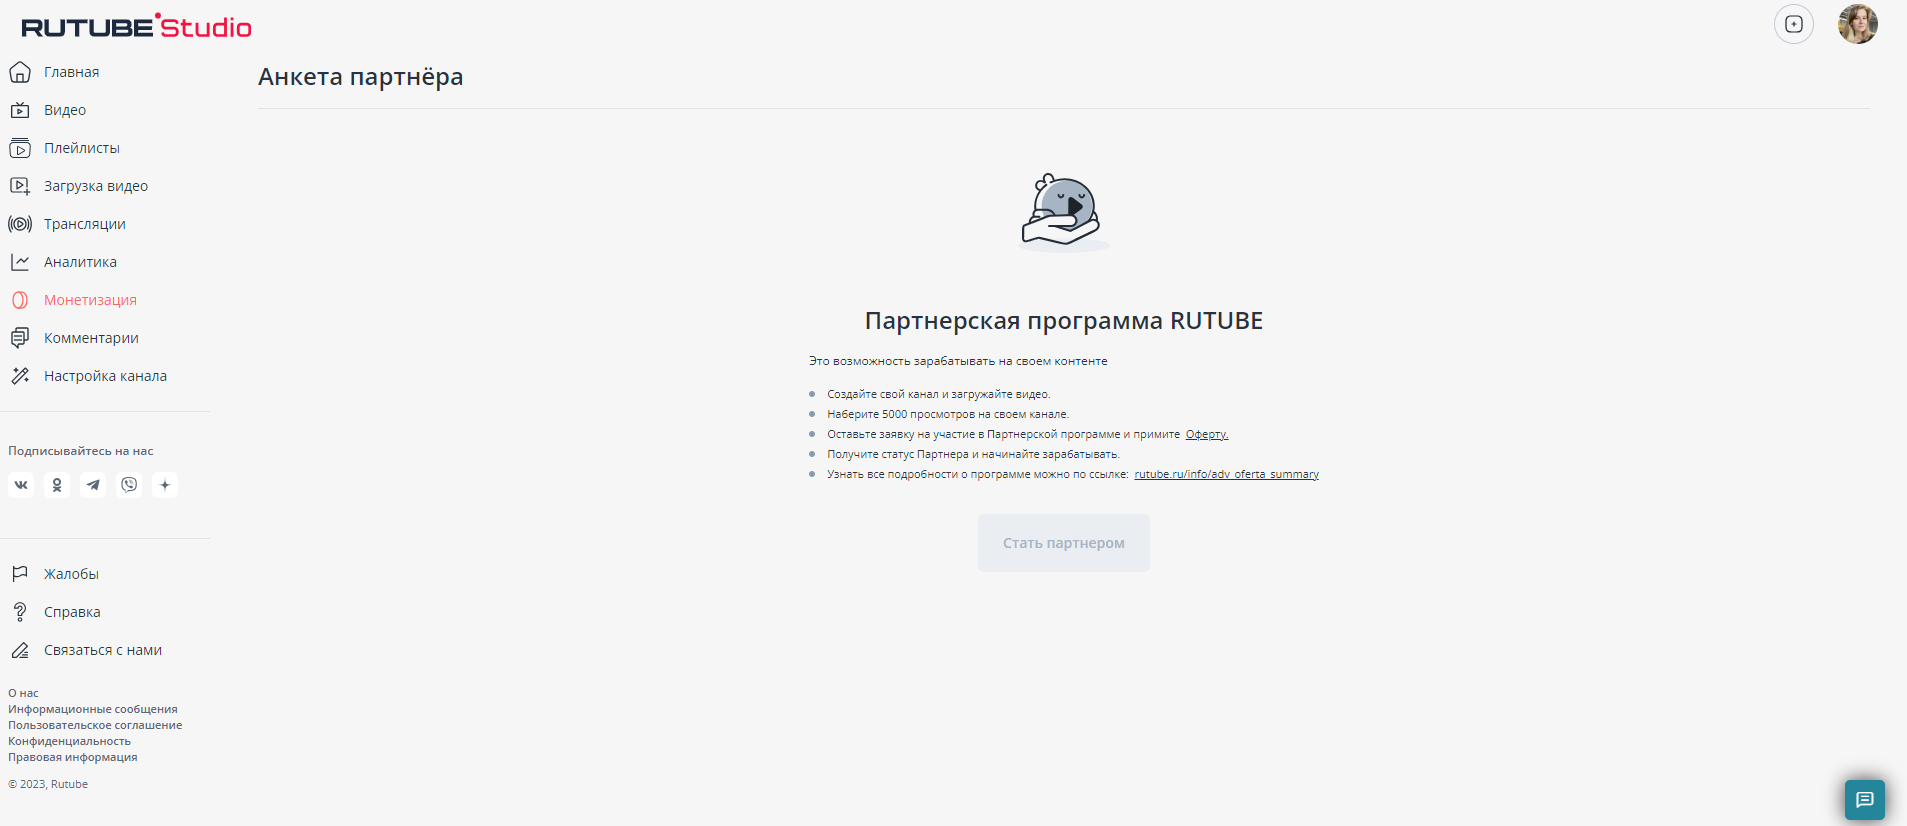Click the Конфиденциальность footer link
Viewport: 1907px width, 826px height.
click(70, 741)
